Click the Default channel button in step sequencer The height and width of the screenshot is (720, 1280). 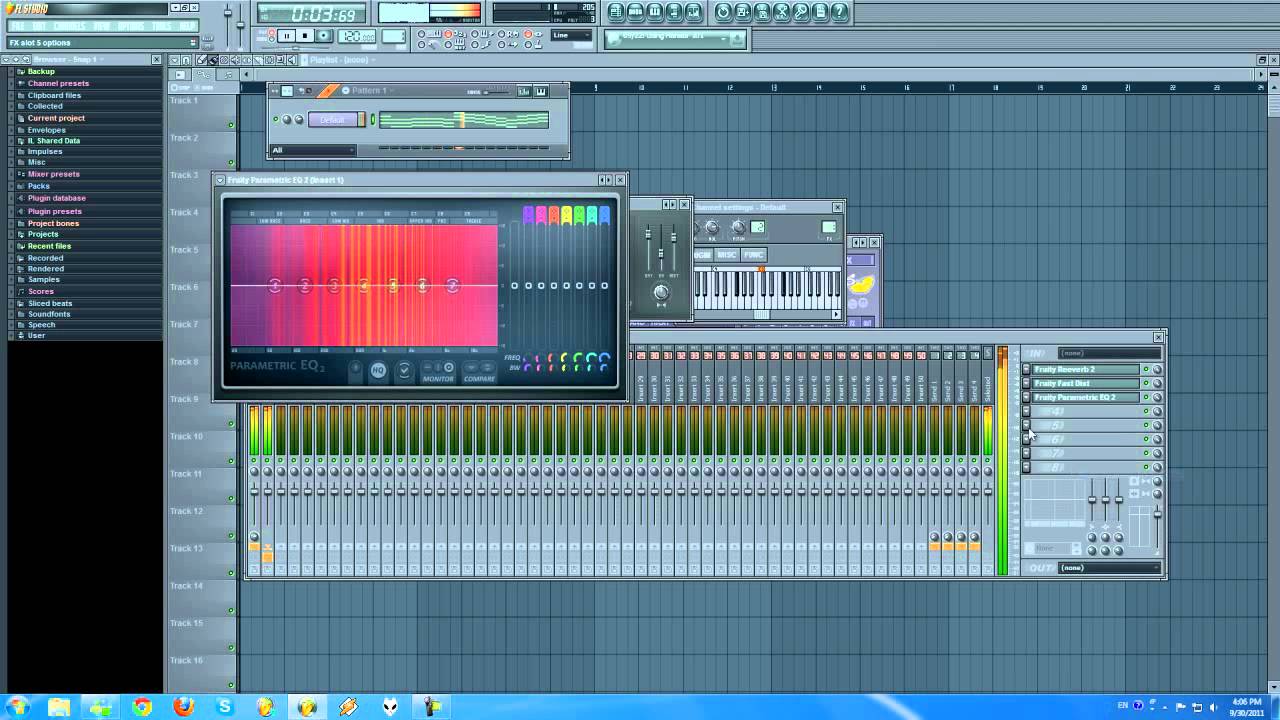334,120
